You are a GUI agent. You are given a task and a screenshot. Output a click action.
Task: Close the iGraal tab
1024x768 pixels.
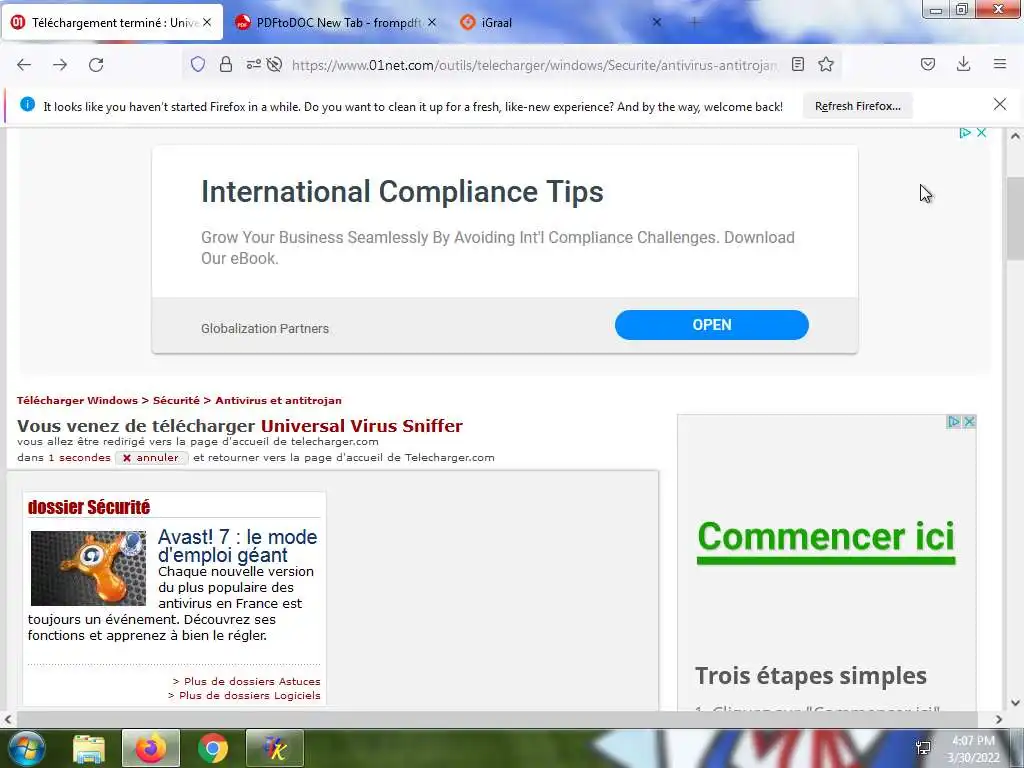point(657,22)
